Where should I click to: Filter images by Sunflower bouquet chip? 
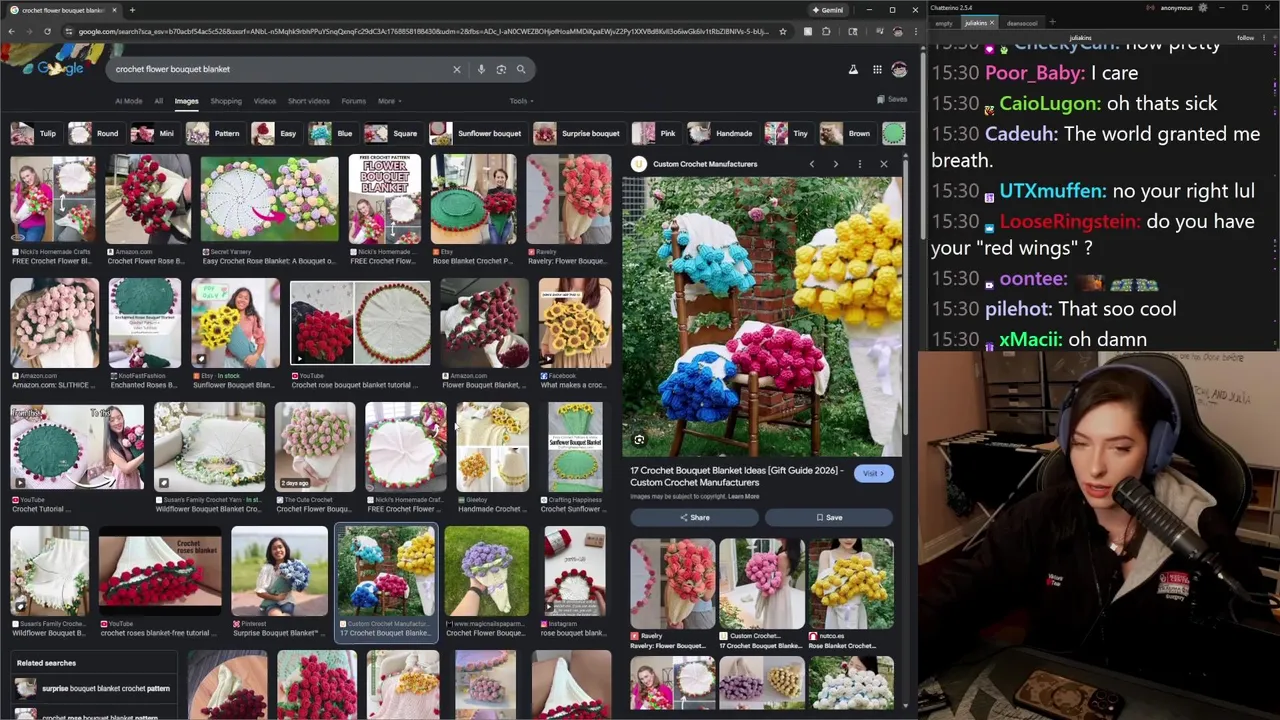point(476,133)
